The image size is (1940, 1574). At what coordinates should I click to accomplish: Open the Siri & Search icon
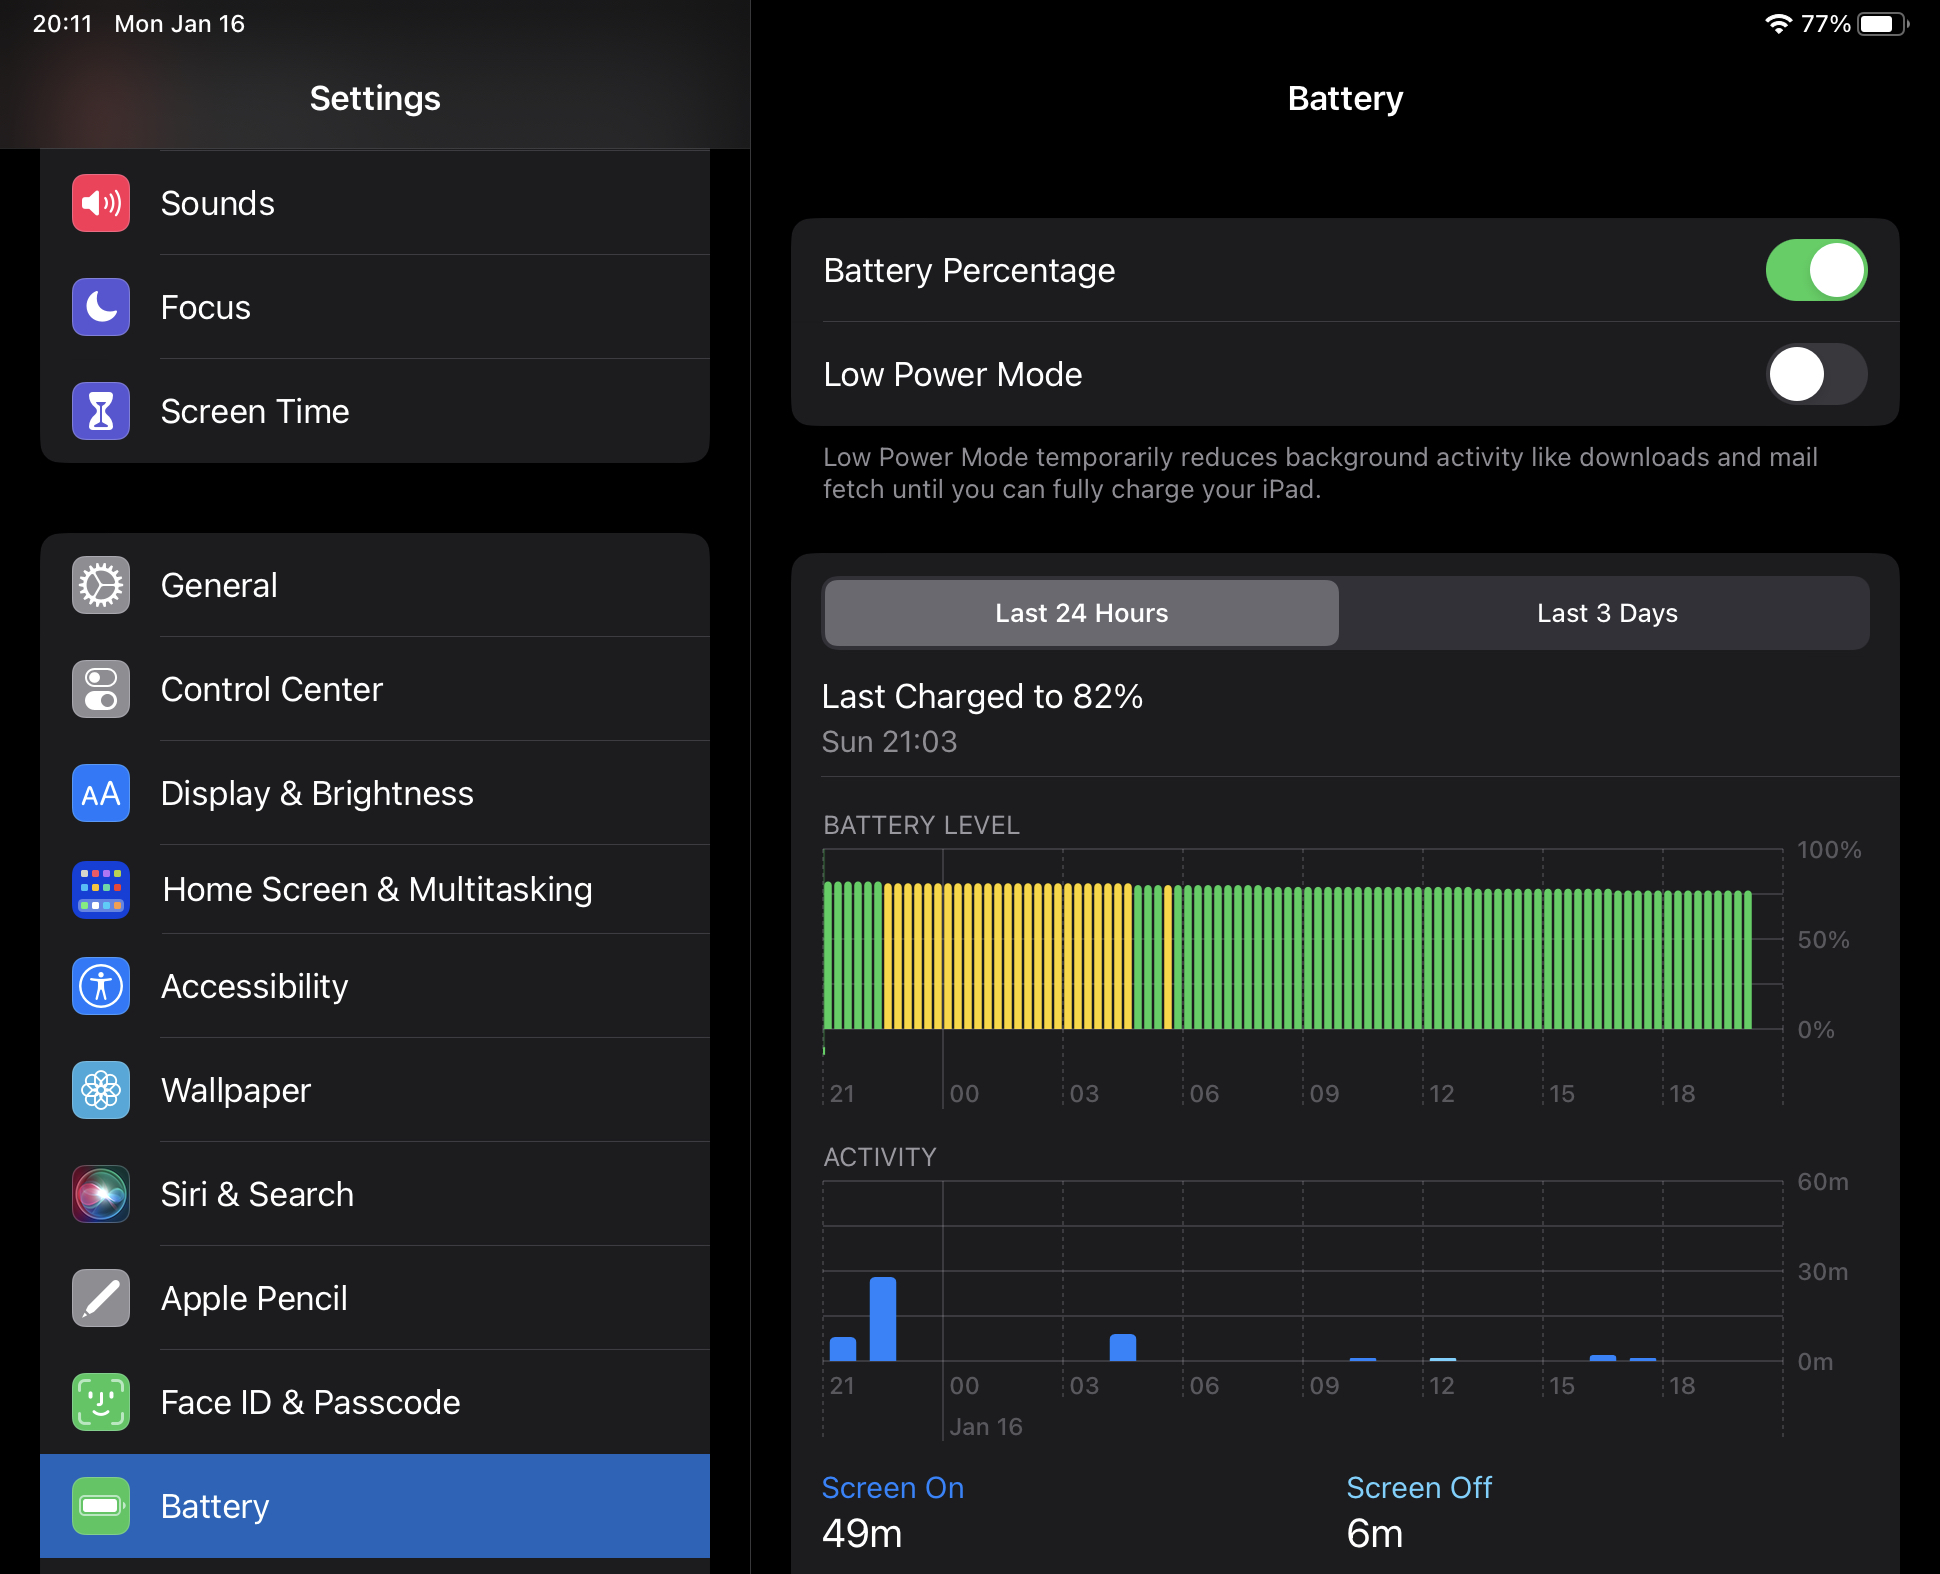click(x=101, y=1194)
